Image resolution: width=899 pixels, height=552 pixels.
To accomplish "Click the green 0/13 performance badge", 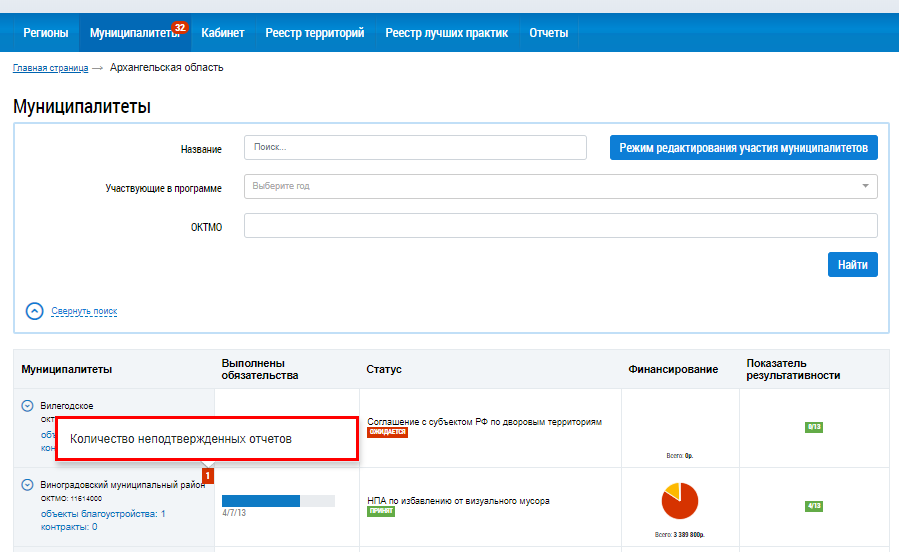I will [x=813, y=427].
